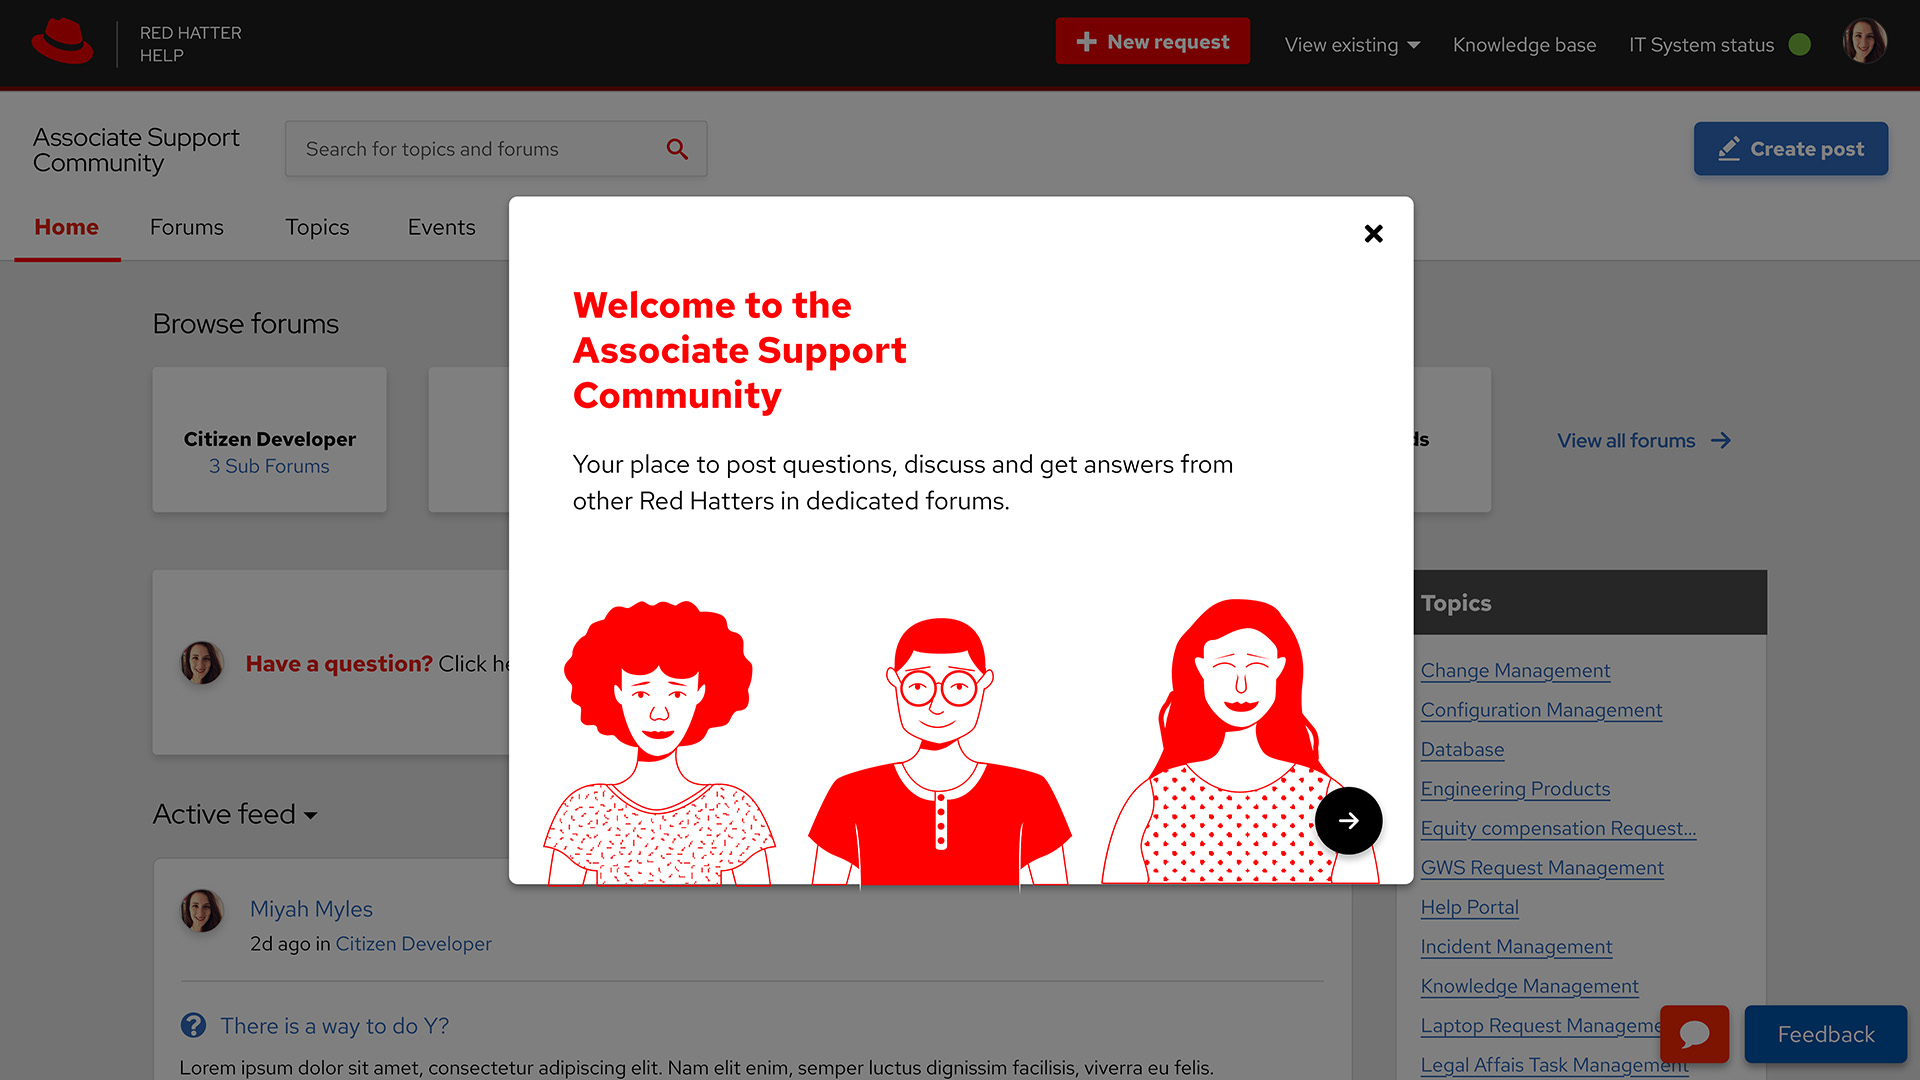Image resolution: width=1920 pixels, height=1080 pixels.
Task: Expand the Active feed dropdown
Action: coord(235,814)
